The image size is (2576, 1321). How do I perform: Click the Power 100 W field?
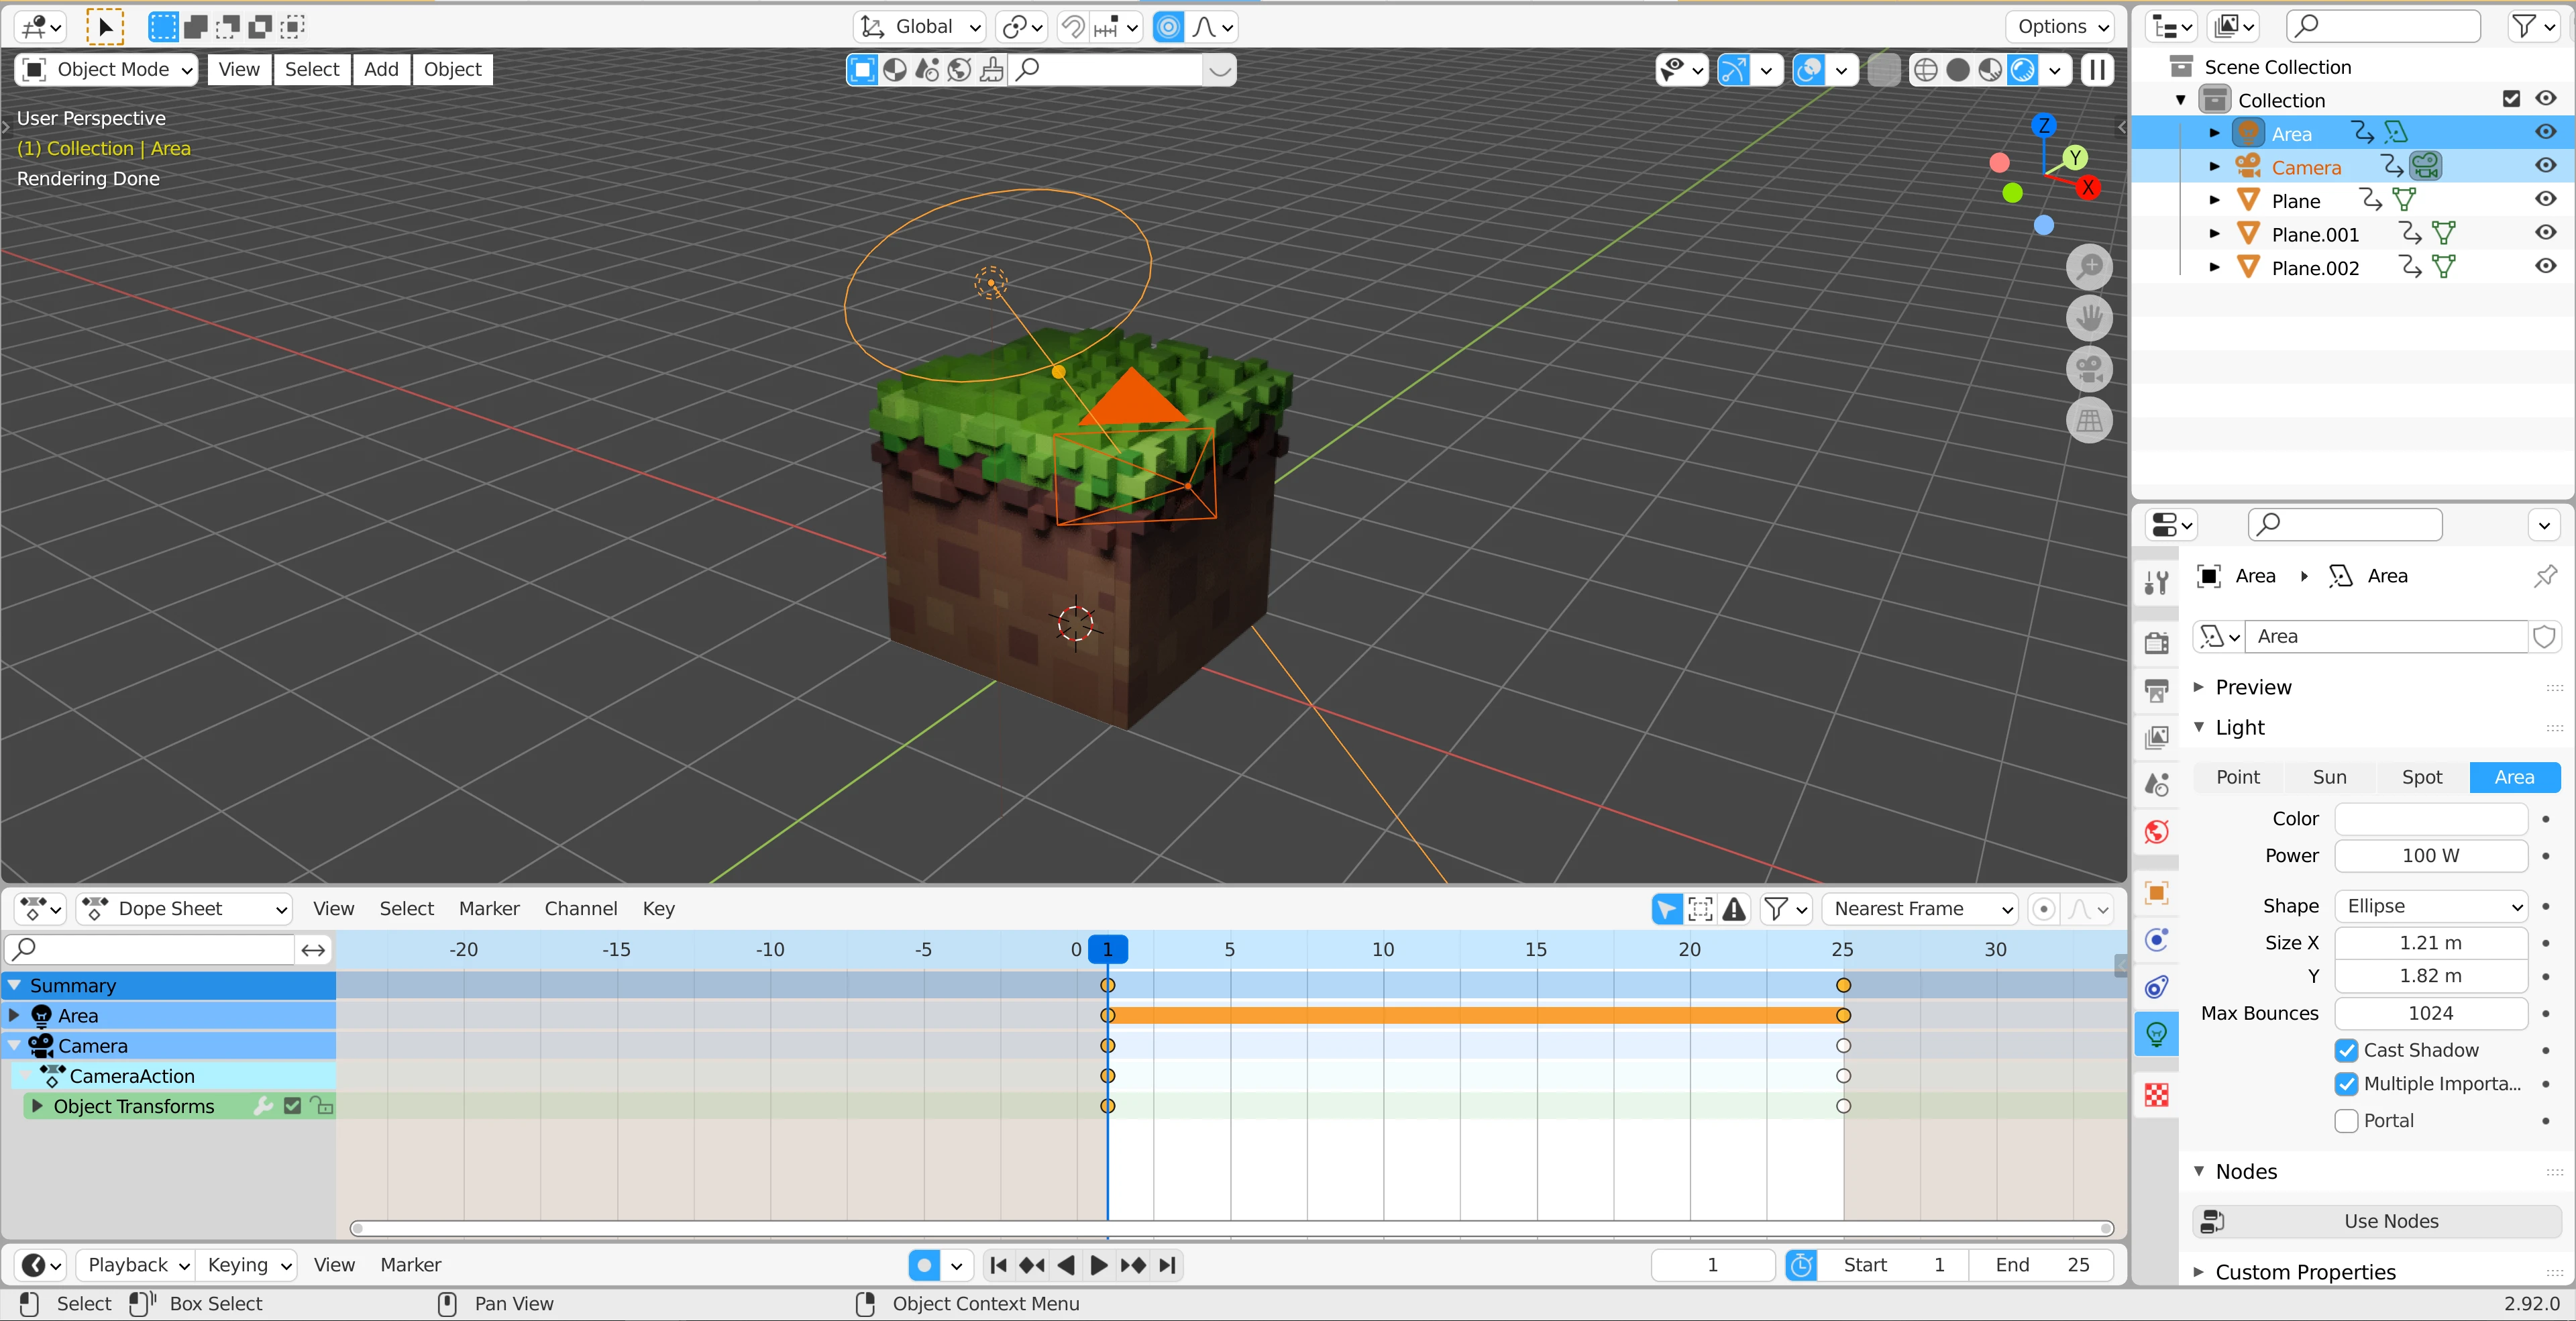2431,856
